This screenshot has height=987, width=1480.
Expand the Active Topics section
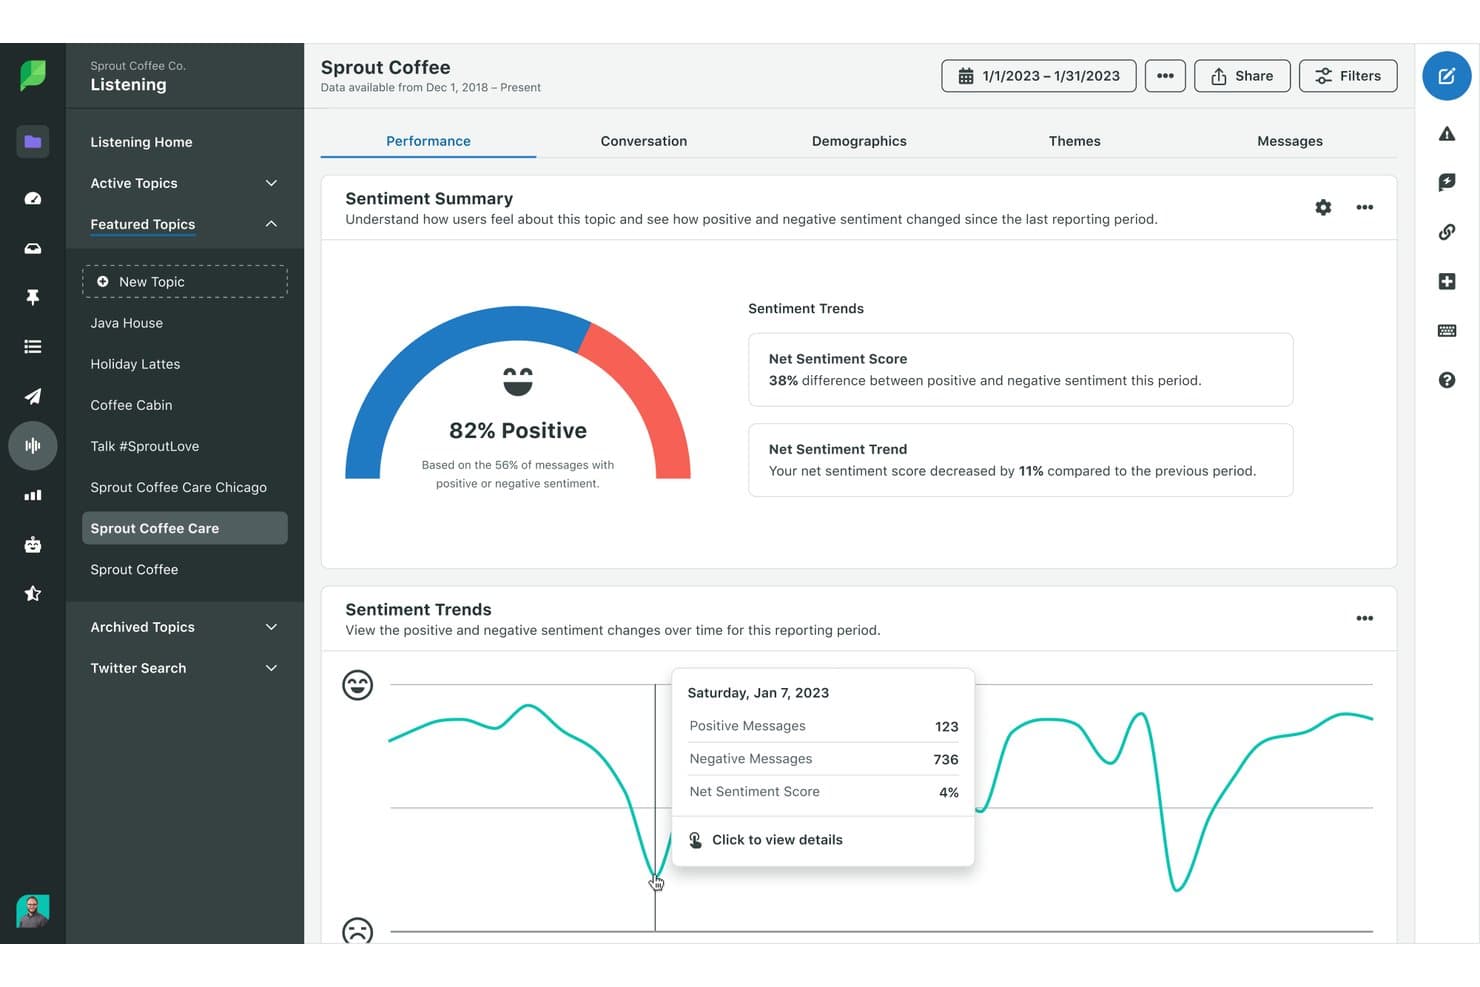184,183
